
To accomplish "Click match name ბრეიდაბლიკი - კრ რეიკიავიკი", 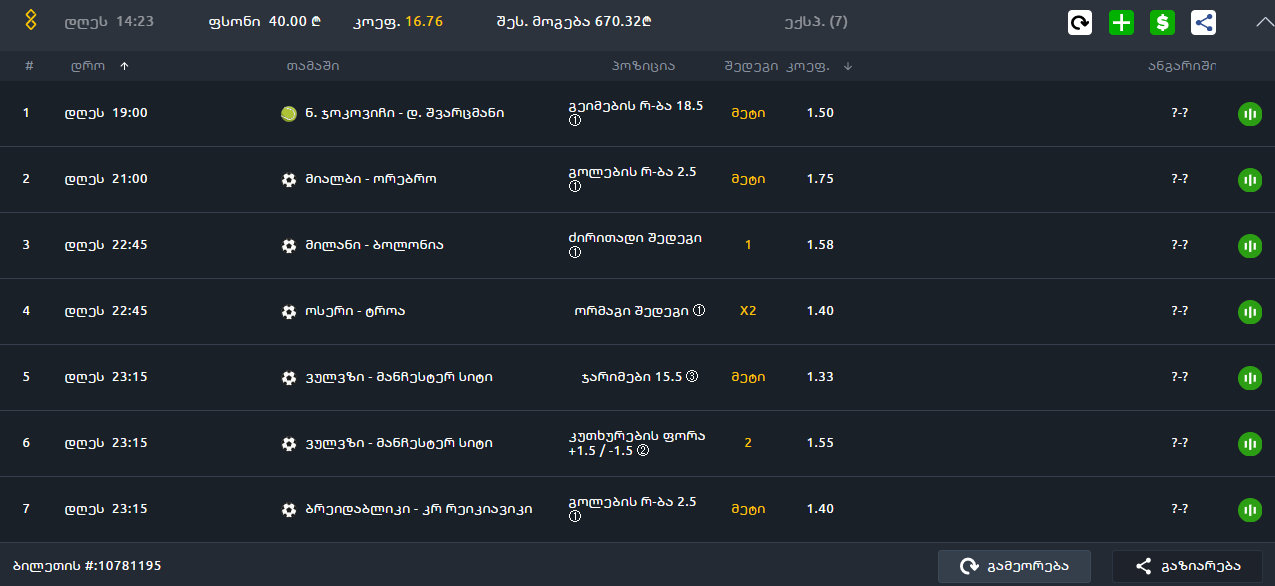I will 419,509.
